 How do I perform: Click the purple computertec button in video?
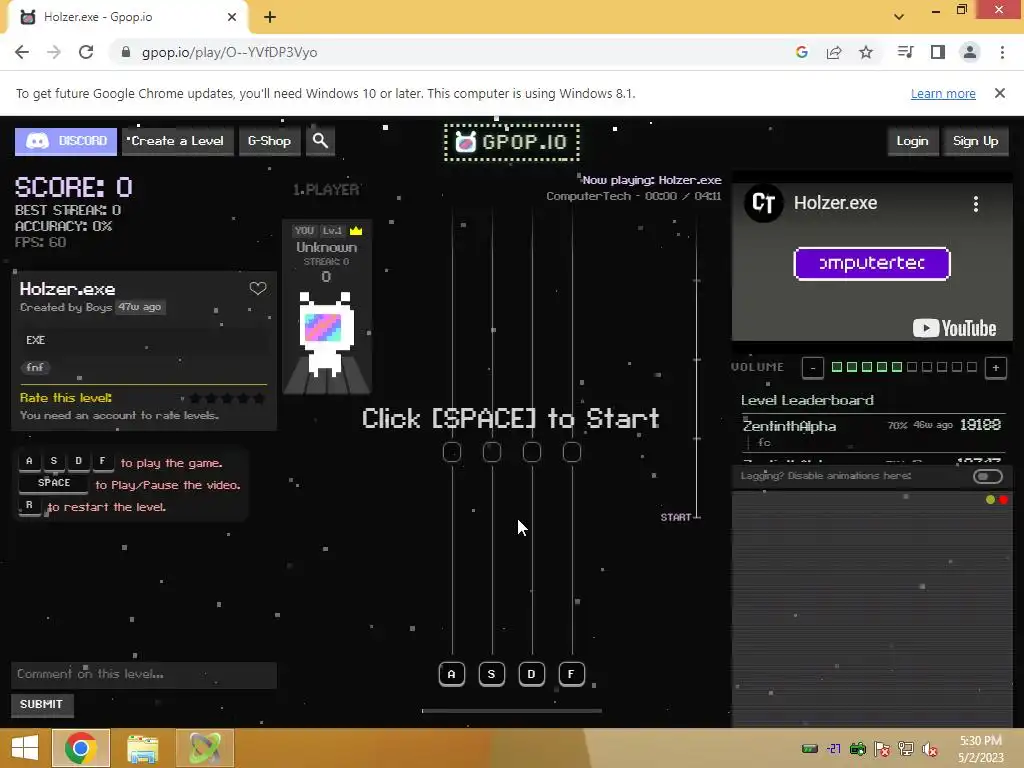point(872,263)
